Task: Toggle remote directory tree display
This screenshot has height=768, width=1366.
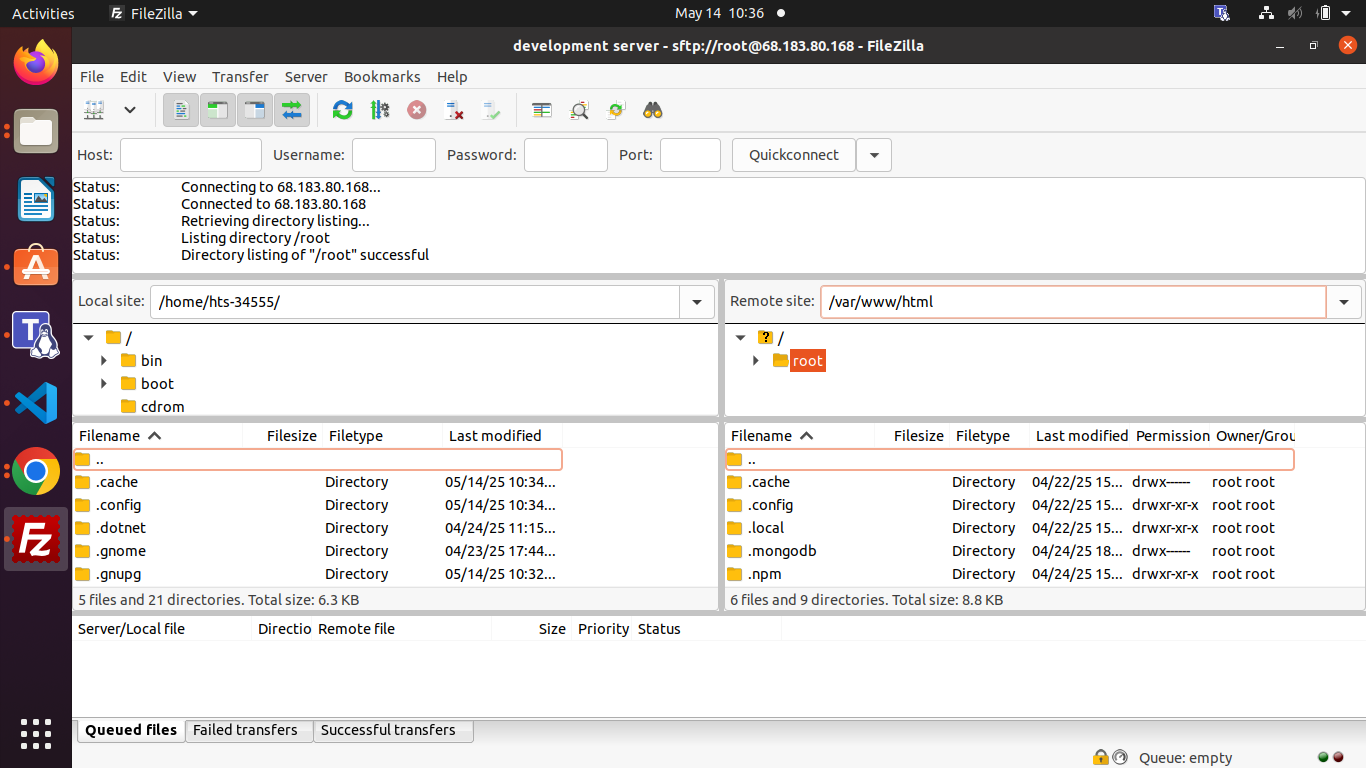Action: pyautogui.click(x=255, y=110)
